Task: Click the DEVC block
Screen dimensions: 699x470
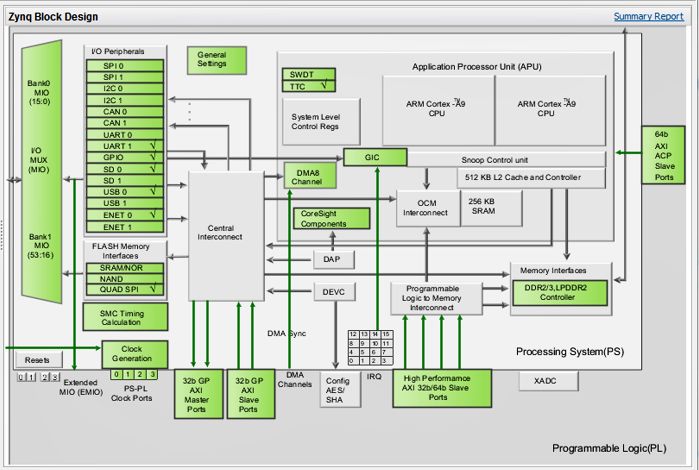Action: [335, 292]
